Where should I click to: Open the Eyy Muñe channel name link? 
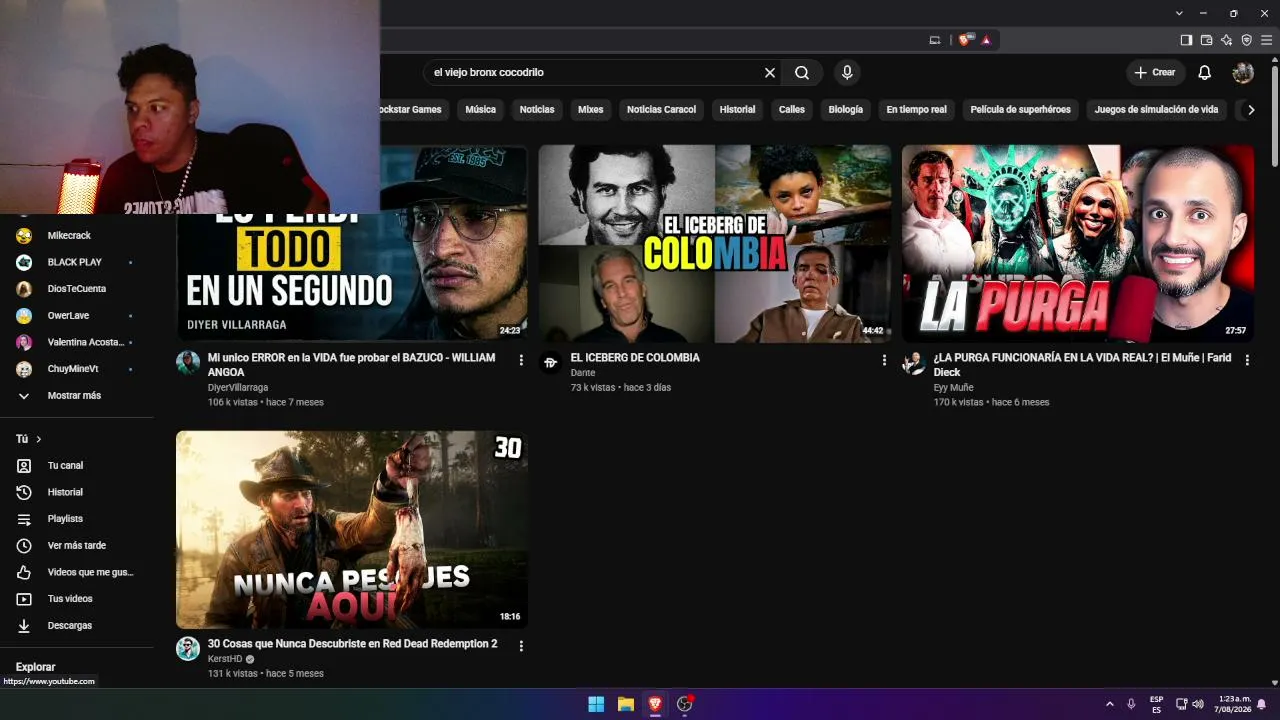click(x=953, y=388)
